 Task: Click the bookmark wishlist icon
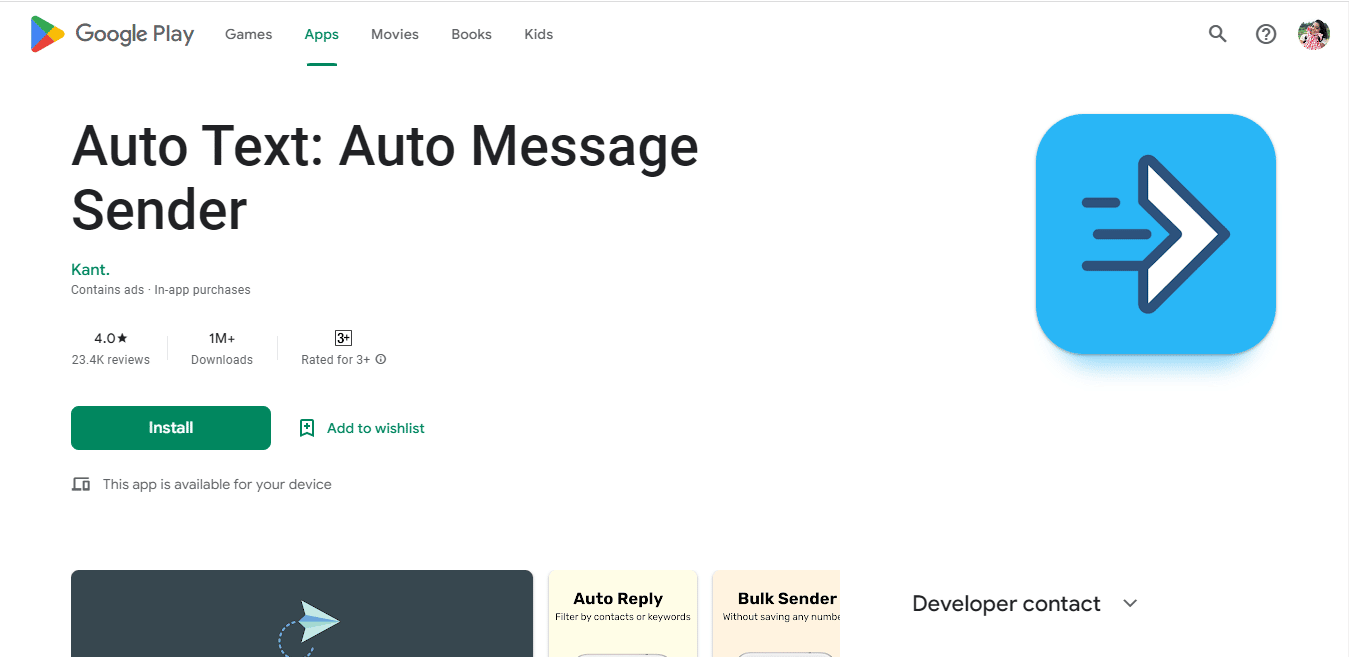coord(307,428)
